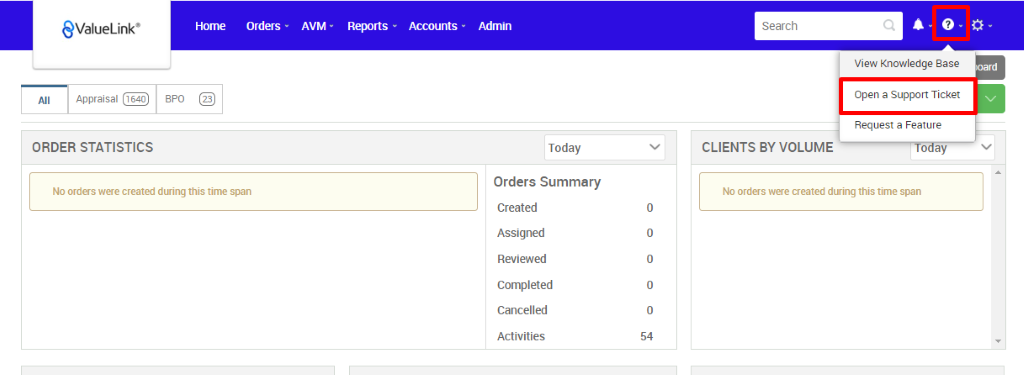The width and height of the screenshot is (1024, 375).
Task: Click the Cancelled count row
Action: coord(575,310)
